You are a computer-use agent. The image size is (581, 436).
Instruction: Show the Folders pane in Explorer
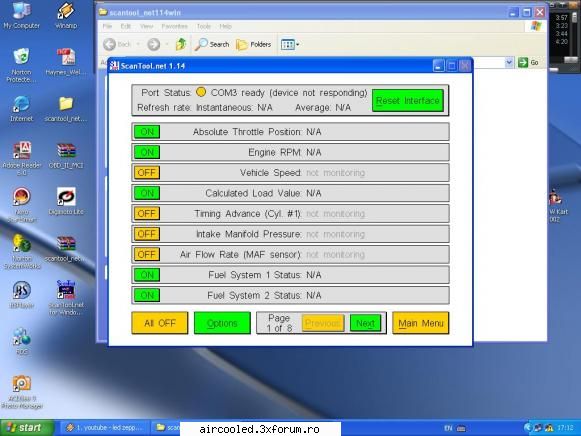(254, 44)
